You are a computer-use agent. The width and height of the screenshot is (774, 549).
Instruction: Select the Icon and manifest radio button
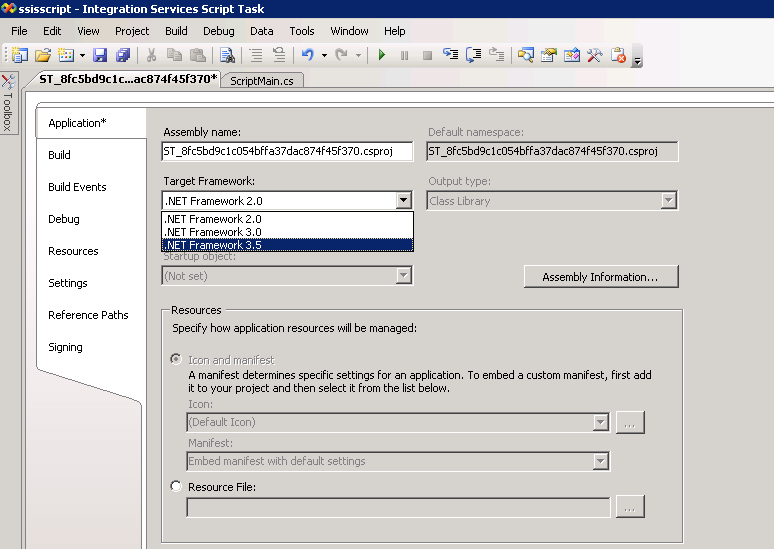[176, 359]
